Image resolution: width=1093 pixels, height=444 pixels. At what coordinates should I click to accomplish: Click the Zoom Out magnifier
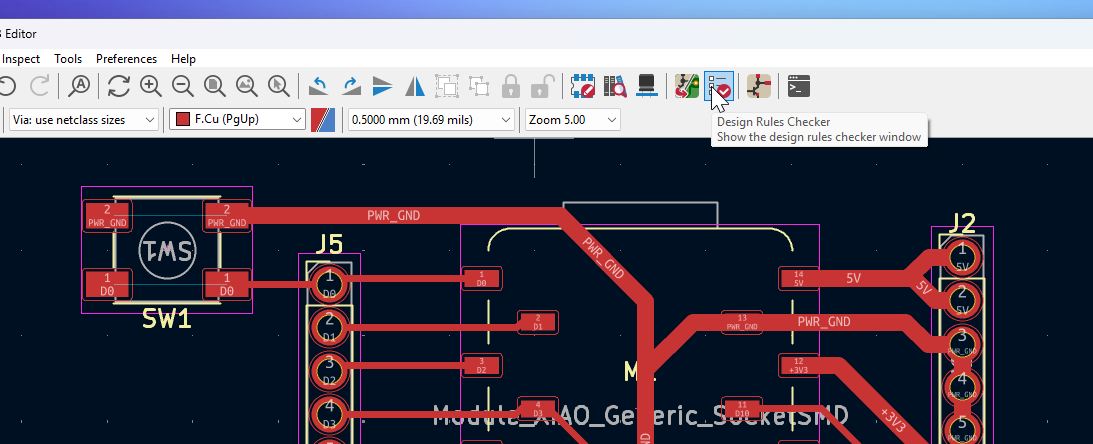pos(183,86)
